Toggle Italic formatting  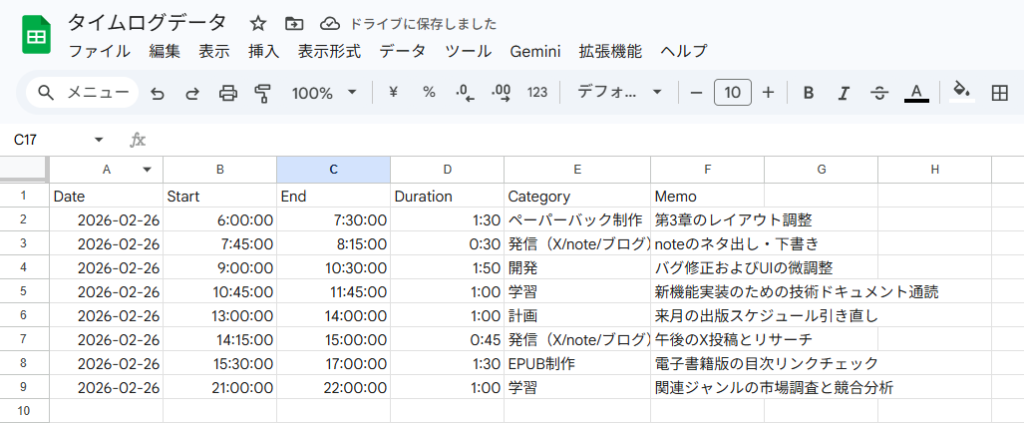[843, 93]
